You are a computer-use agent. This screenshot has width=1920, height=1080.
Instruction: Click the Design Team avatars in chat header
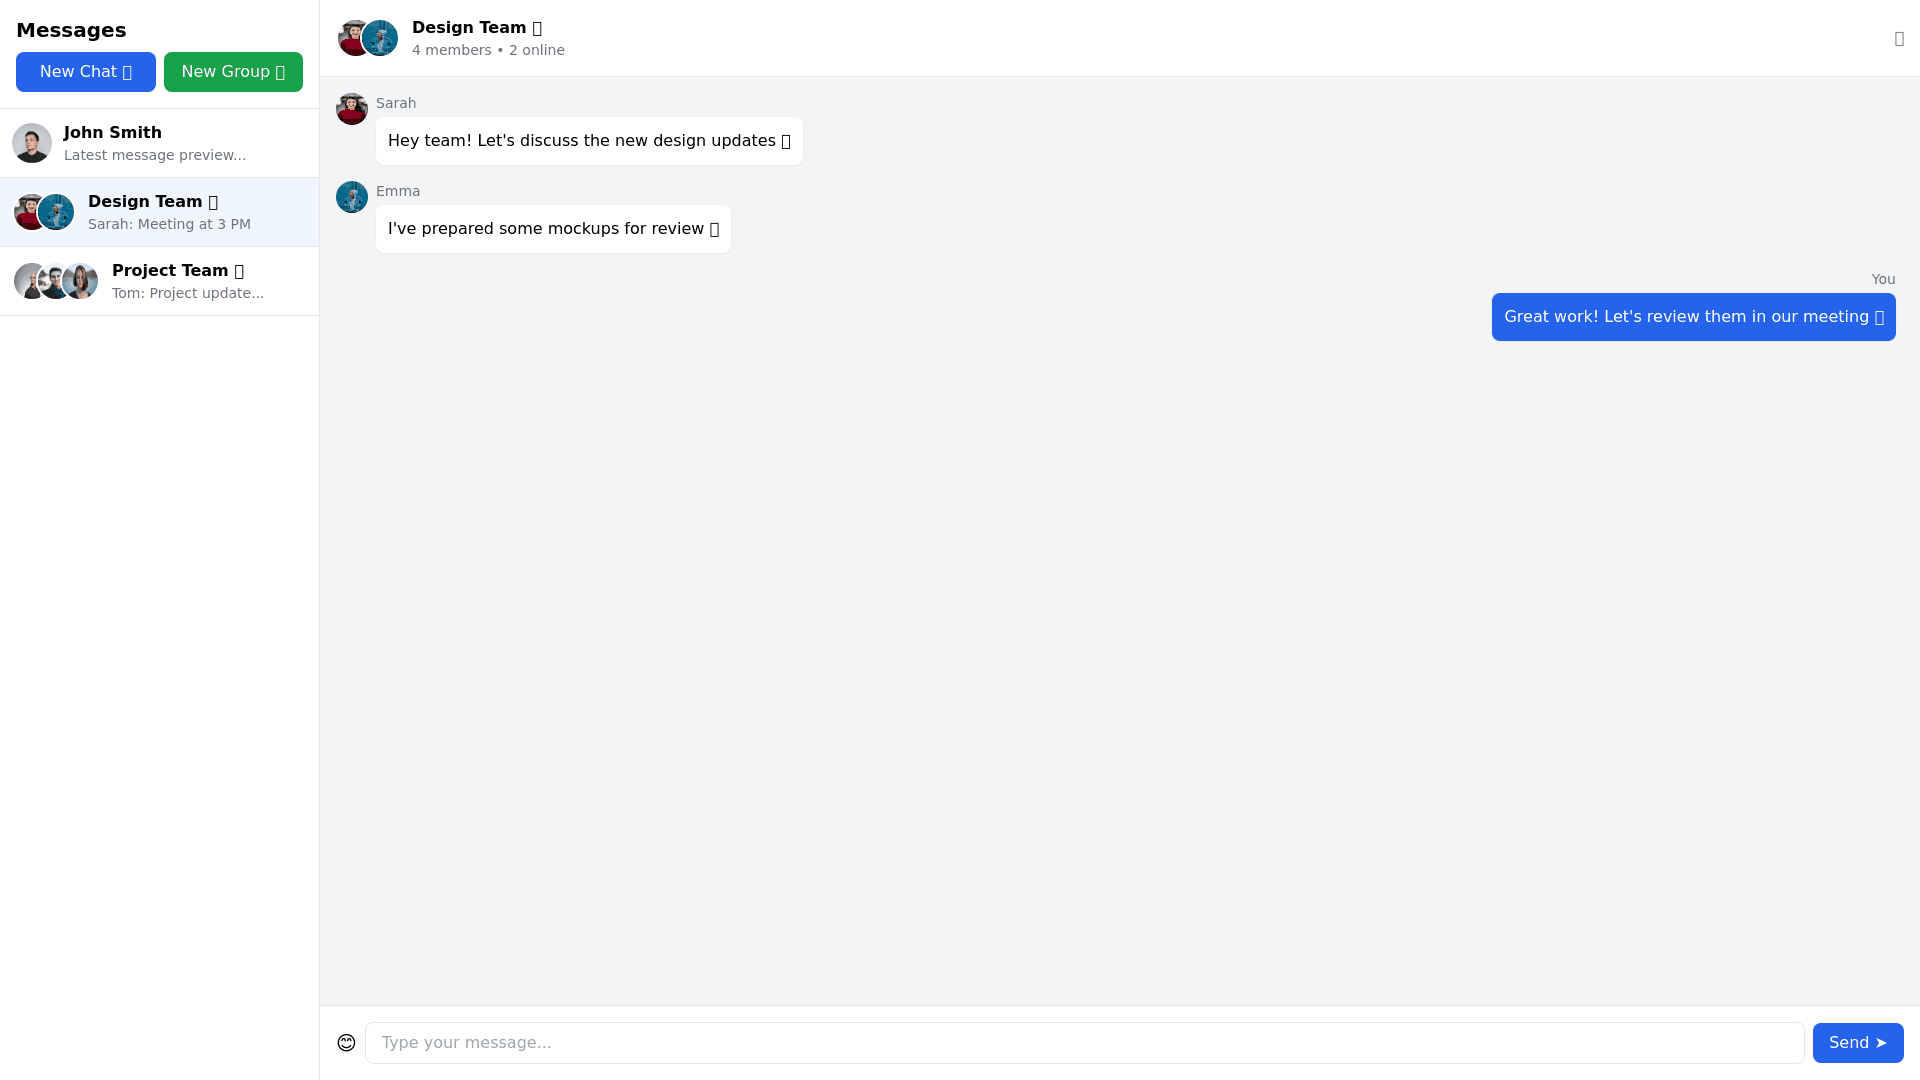click(x=368, y=38)
